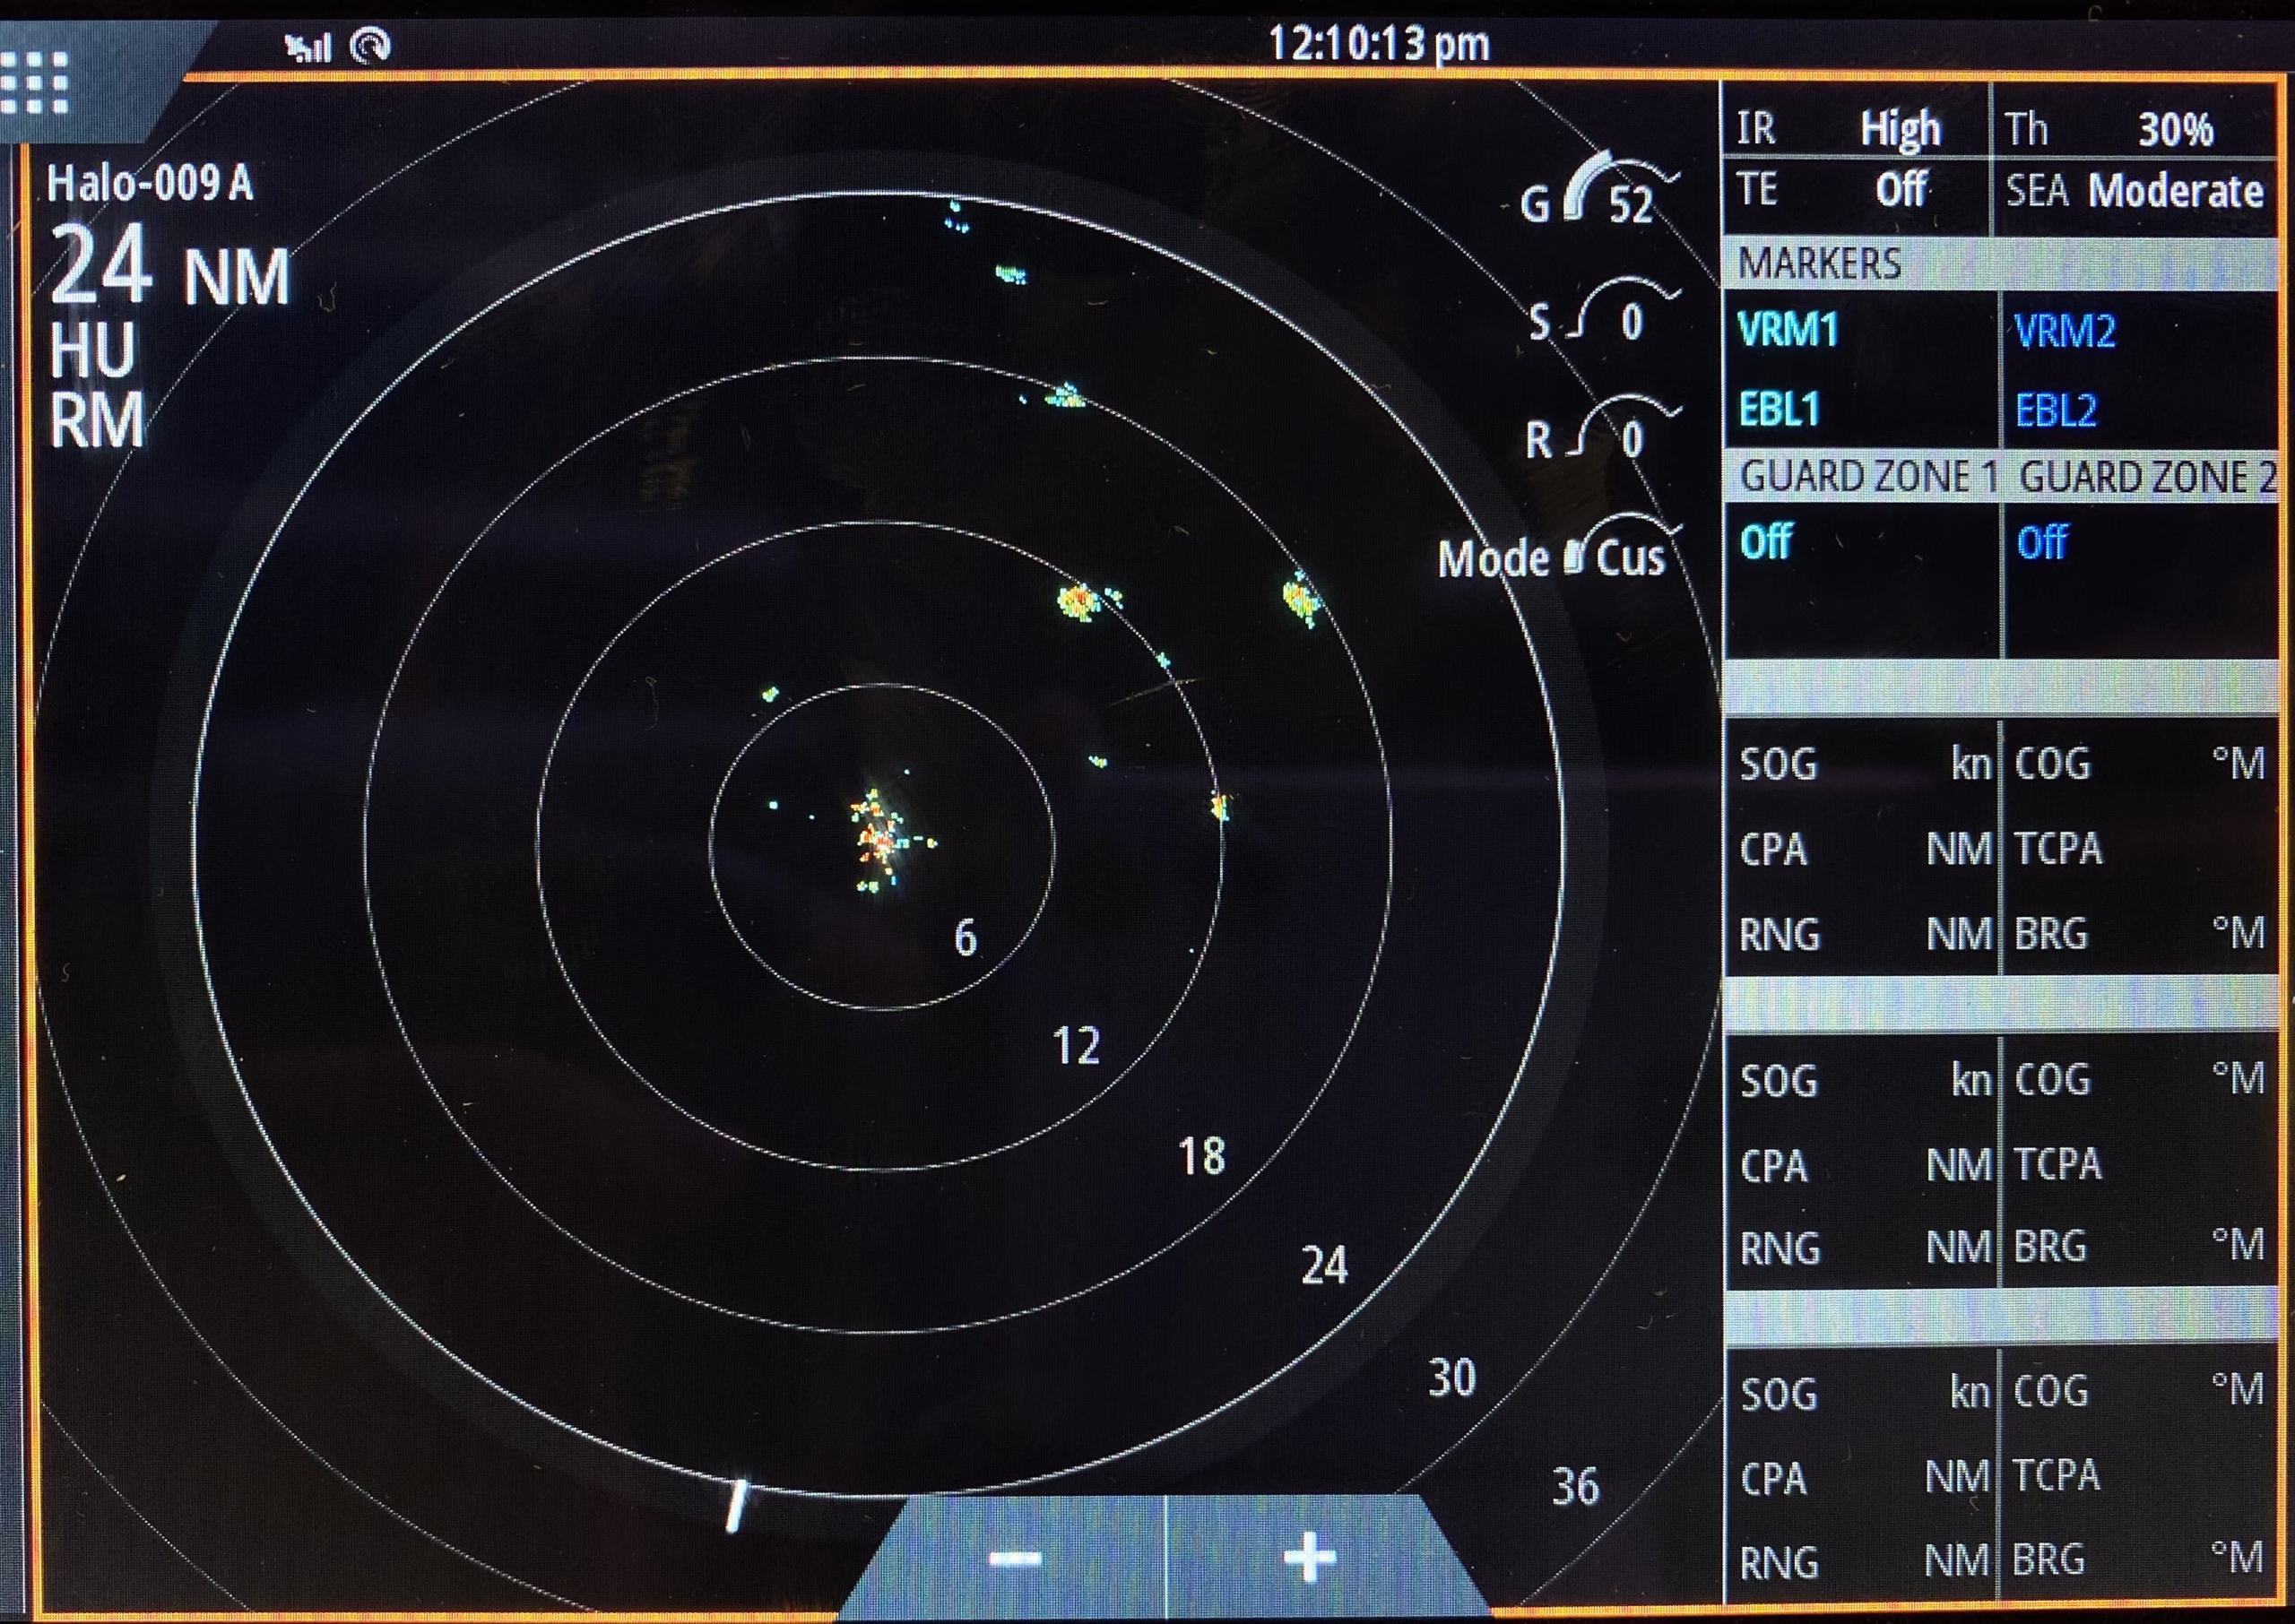Tap the signal strength status icon
This screenshot has height=1624, width=2295.
point(308,47)
